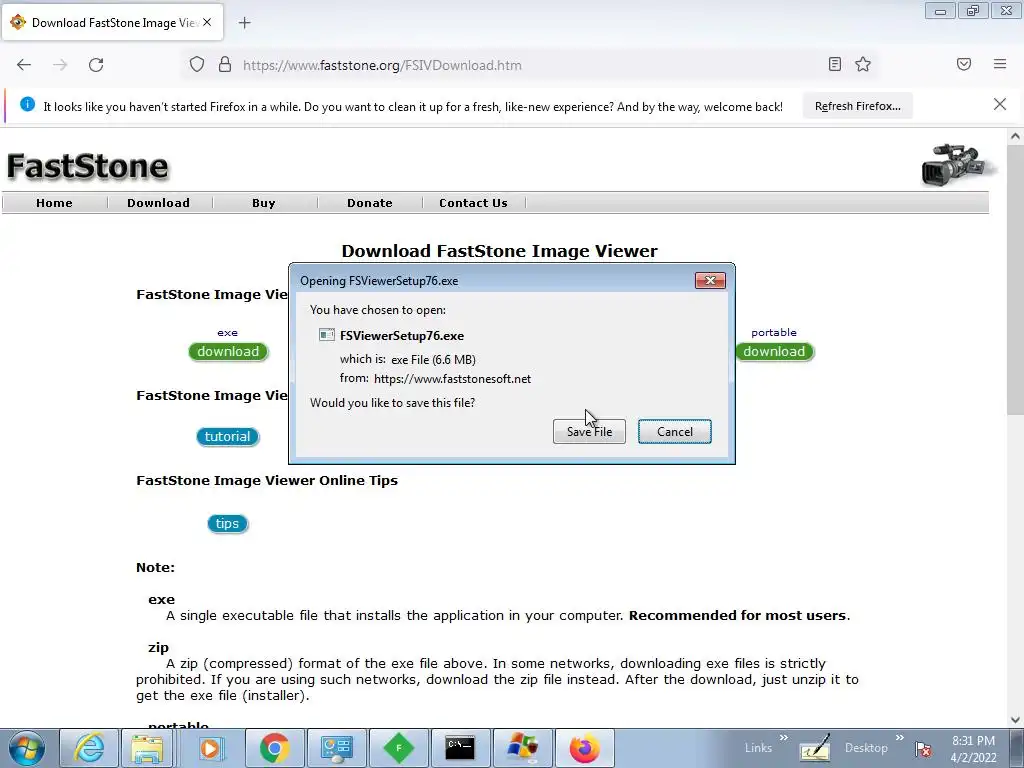Viewport: 1024px width, 768px height.
Task: Open the Download menu item
Action: click(x=159, y=203)
